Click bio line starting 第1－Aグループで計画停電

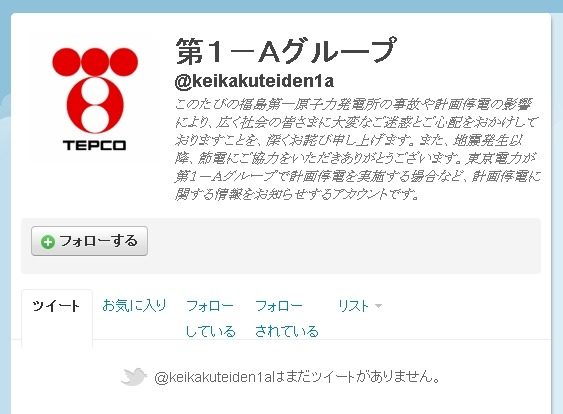click(358, 176)
